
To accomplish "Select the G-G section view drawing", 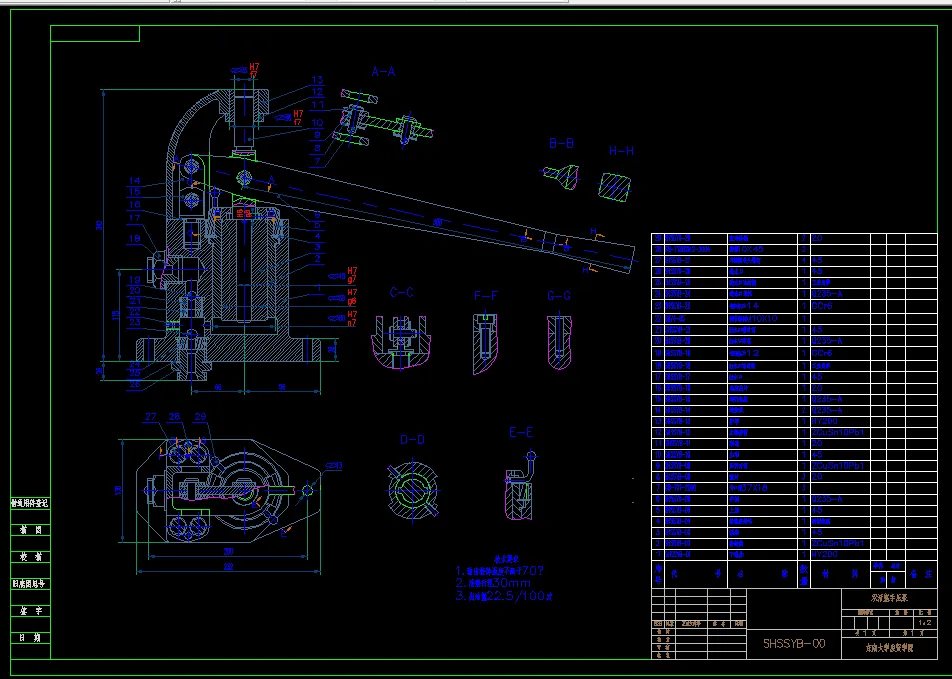I will click(x=559, y=342).
